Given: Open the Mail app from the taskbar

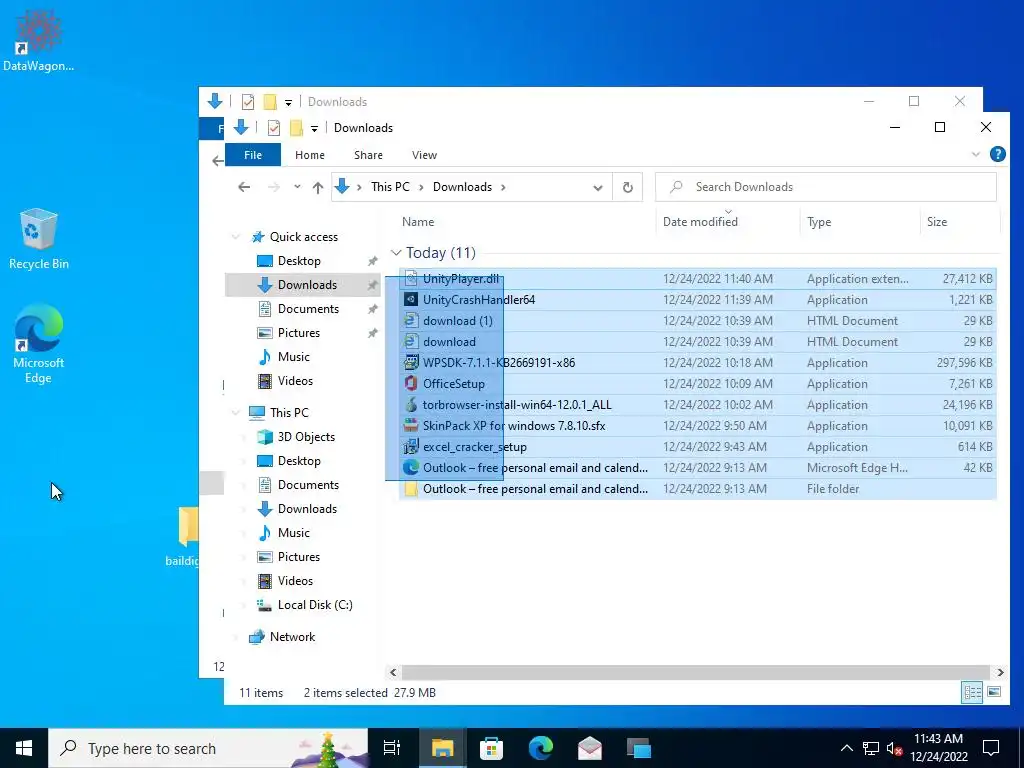Looking at the screenshot, I should coord(590,748).
